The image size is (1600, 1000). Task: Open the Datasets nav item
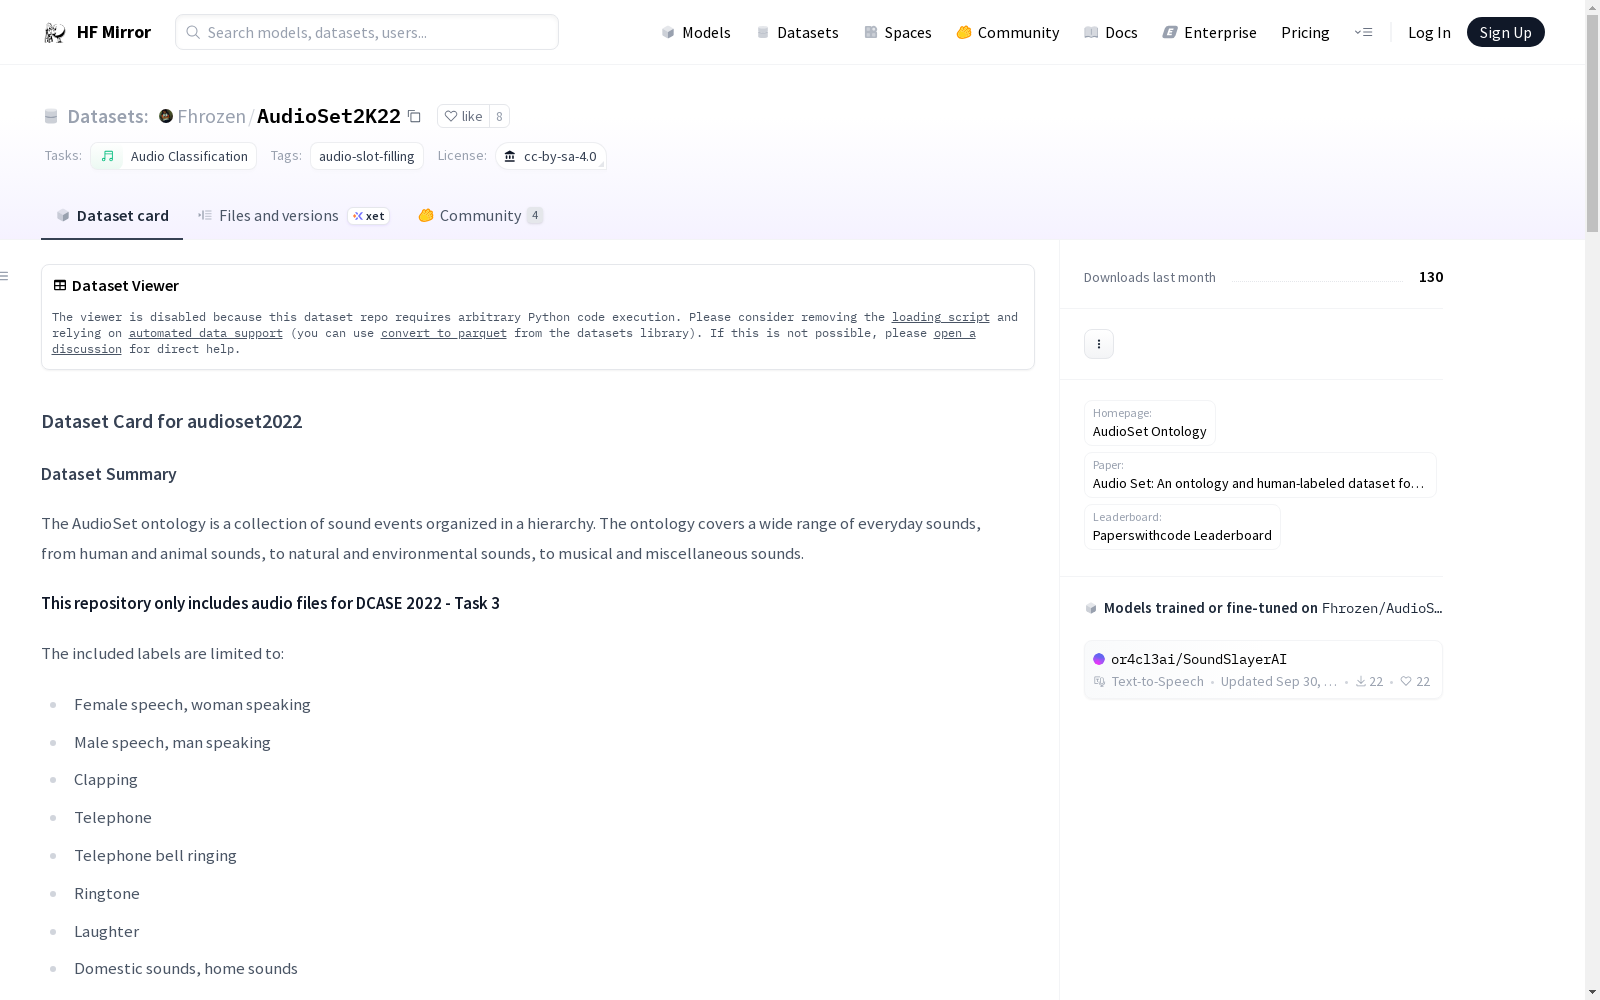tap(797, 32)
